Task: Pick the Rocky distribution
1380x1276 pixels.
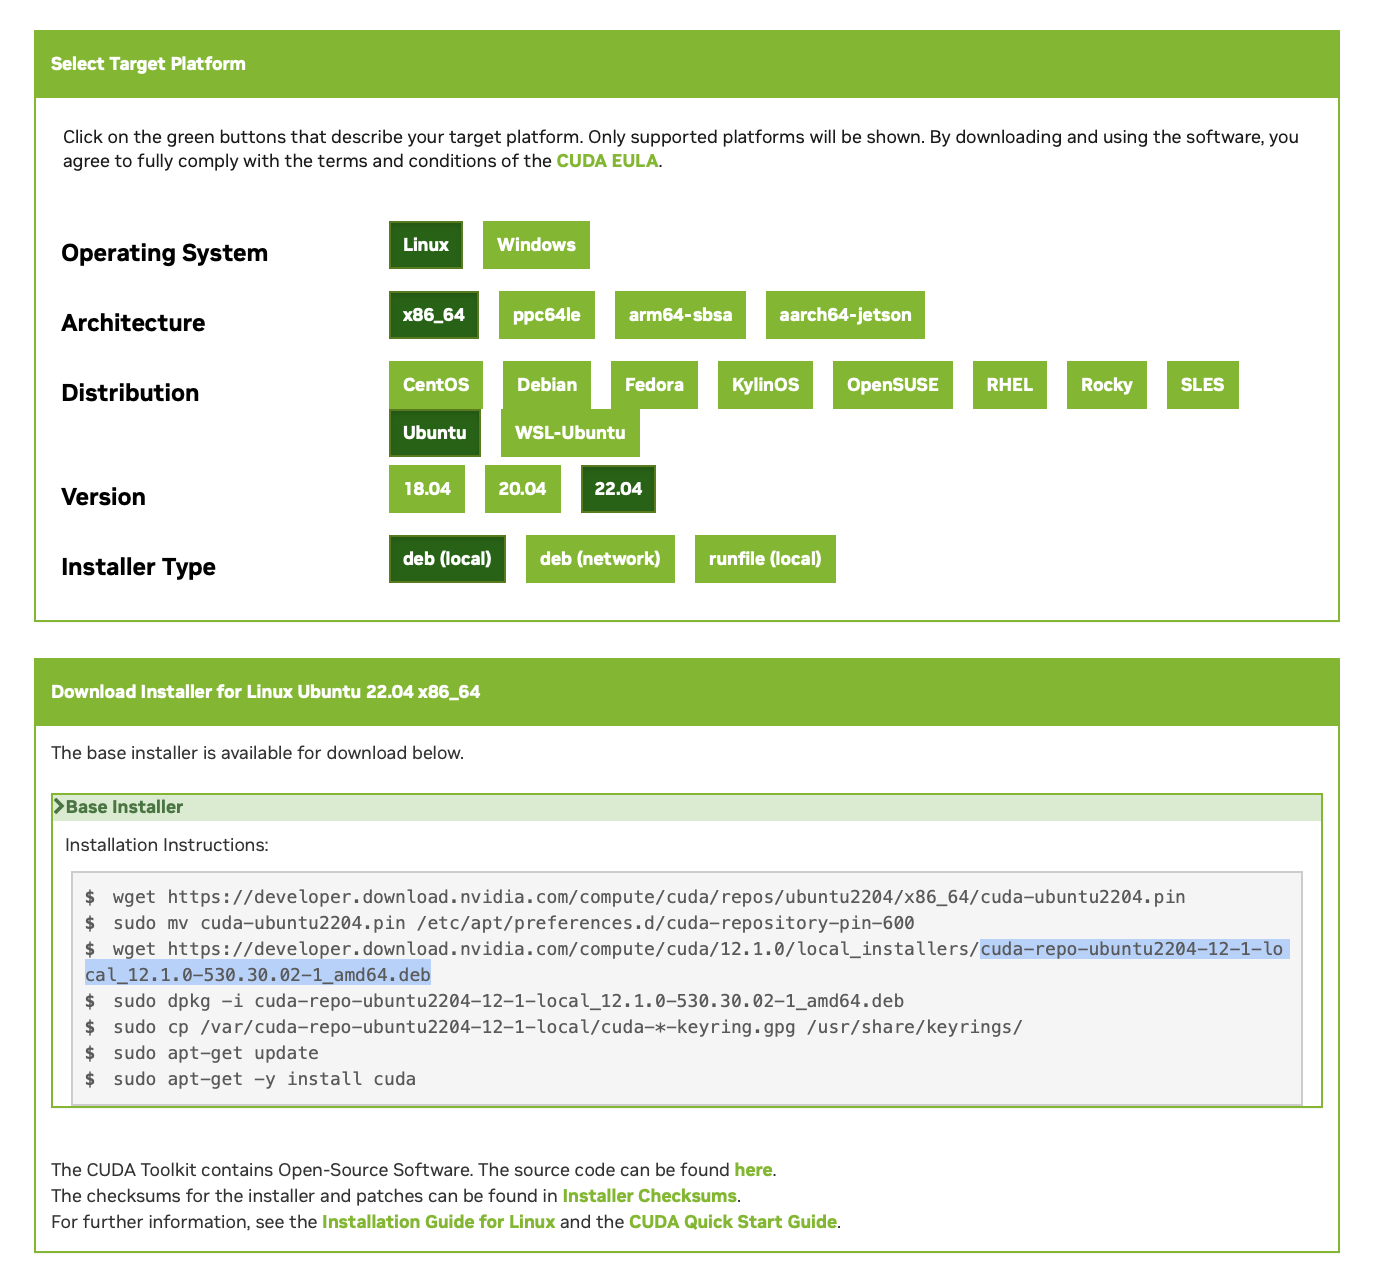Action: 1107,385
